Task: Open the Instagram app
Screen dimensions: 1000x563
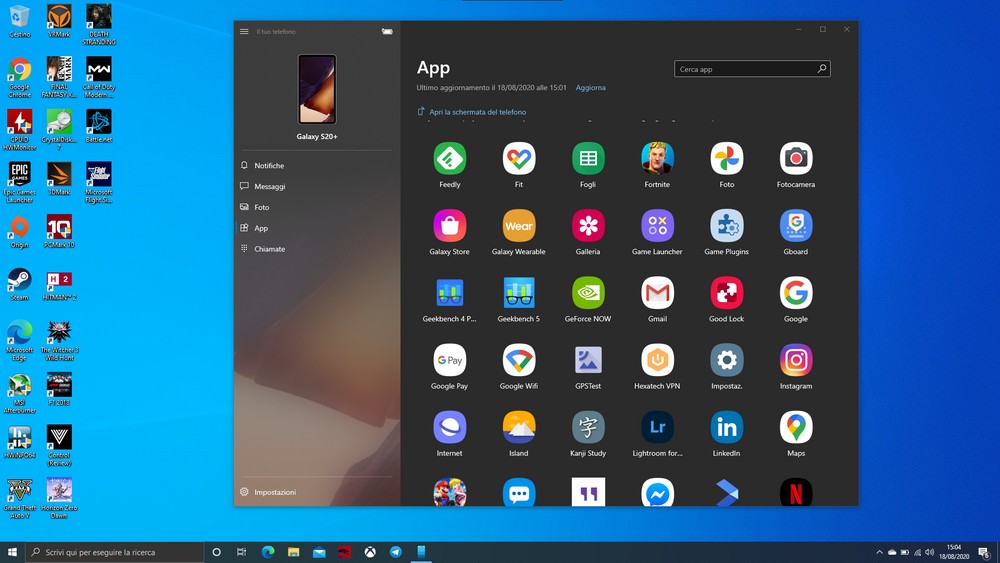Action: (x=796, y=360)
